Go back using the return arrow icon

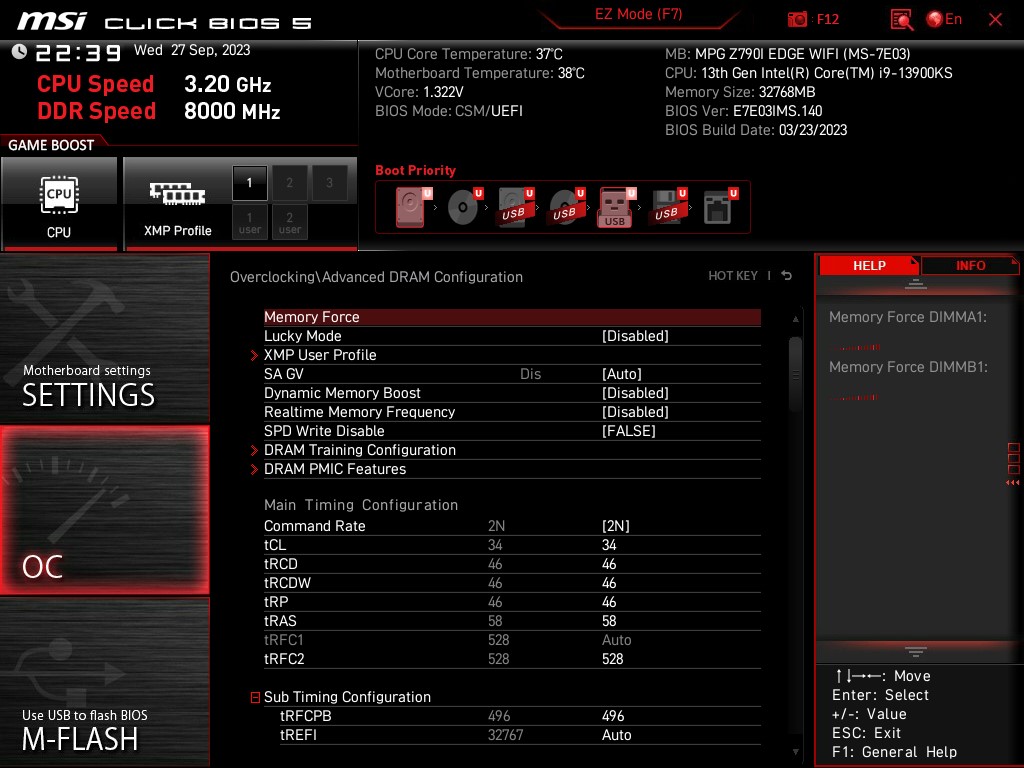(x=787, y=276)
